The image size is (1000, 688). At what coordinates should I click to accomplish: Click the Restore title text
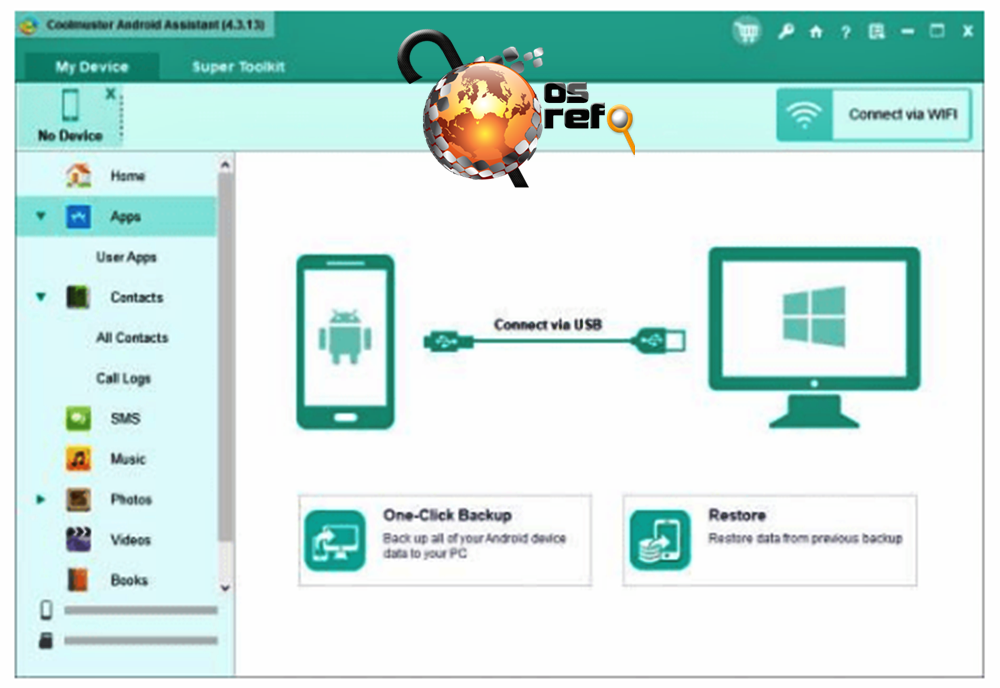tap(737, 515)
